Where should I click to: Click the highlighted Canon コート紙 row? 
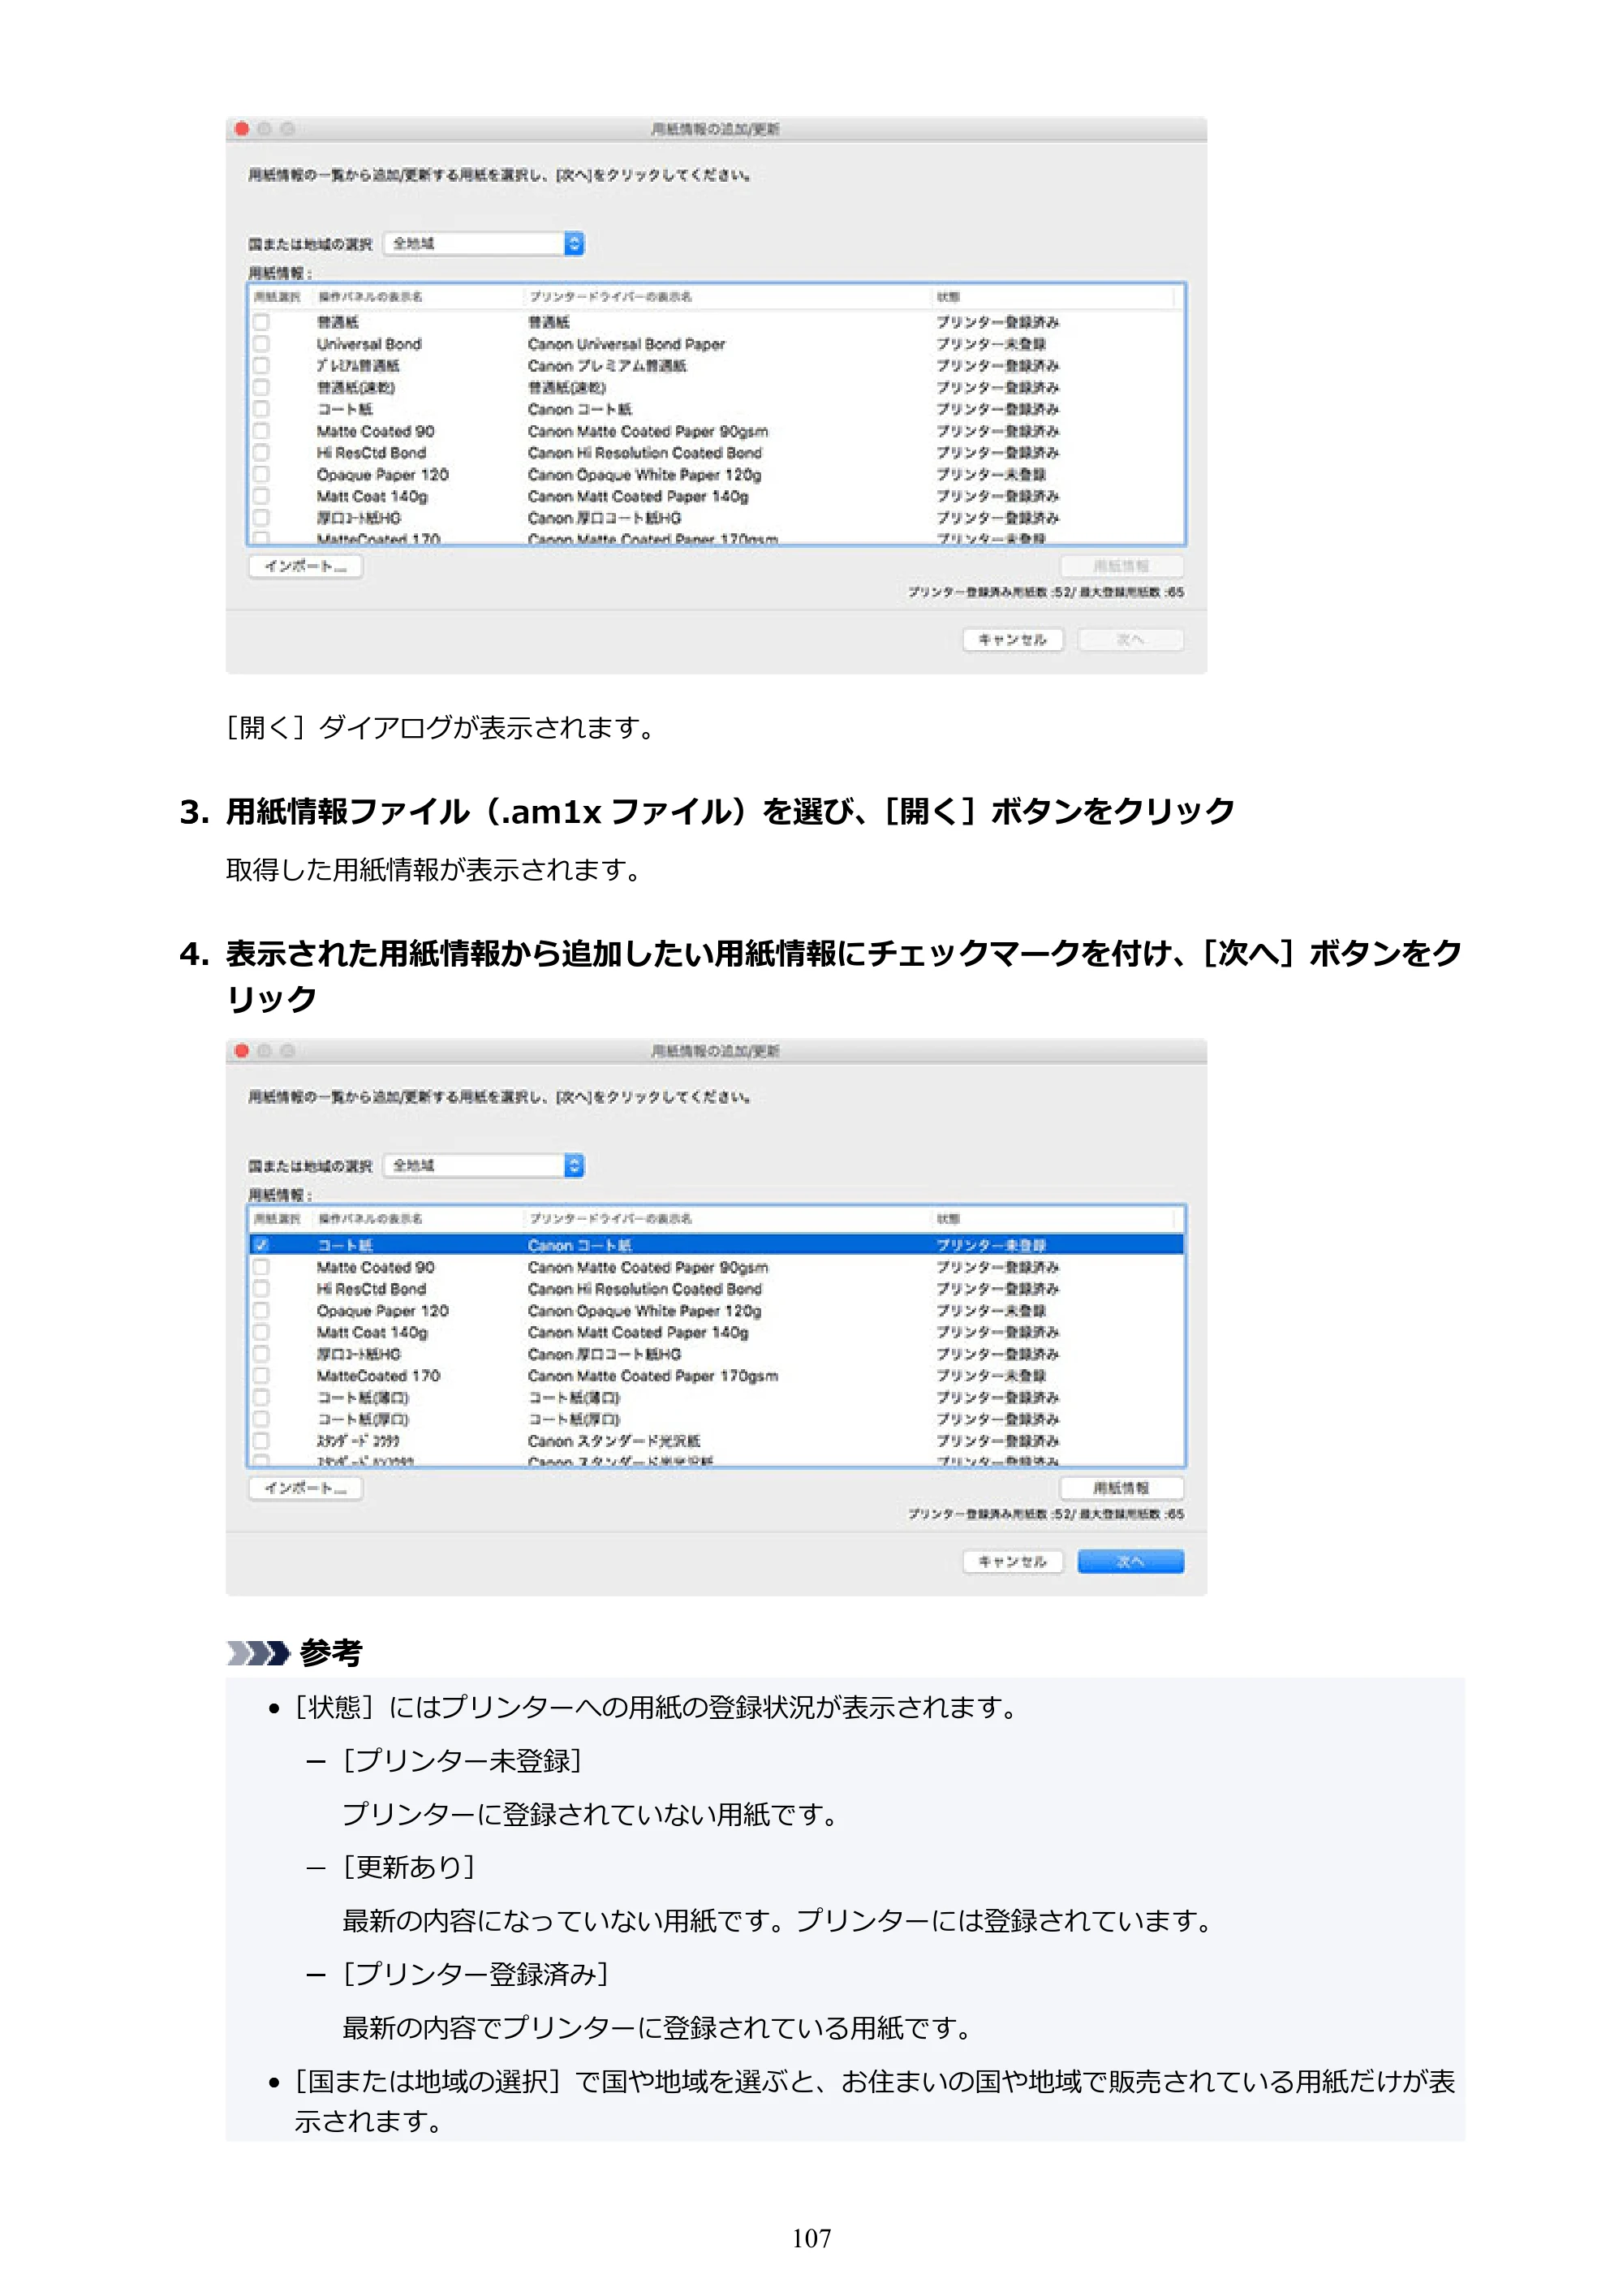[716, 1245]
